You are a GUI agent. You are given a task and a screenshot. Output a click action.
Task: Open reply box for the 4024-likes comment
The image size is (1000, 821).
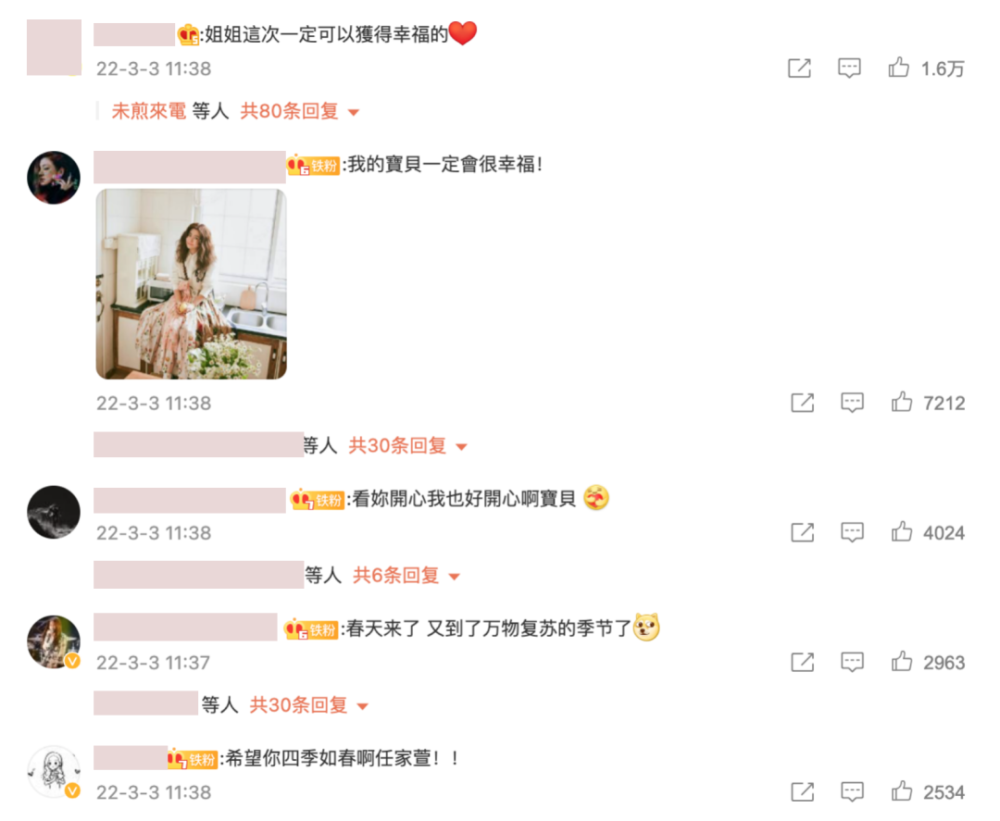tap(852, 531)
